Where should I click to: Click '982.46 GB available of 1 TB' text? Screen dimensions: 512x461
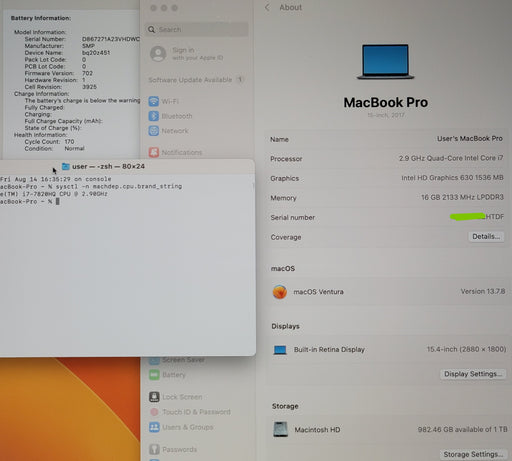[463, 430]
